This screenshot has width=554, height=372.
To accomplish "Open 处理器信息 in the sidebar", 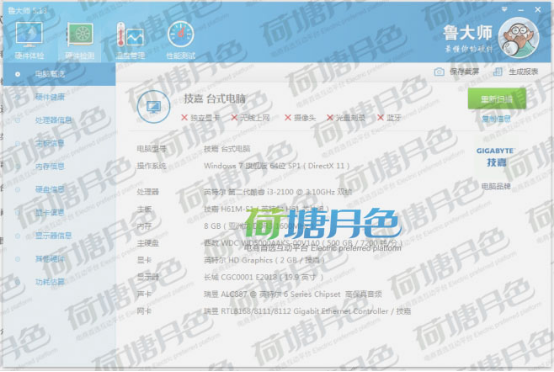I will coord(53,120).
